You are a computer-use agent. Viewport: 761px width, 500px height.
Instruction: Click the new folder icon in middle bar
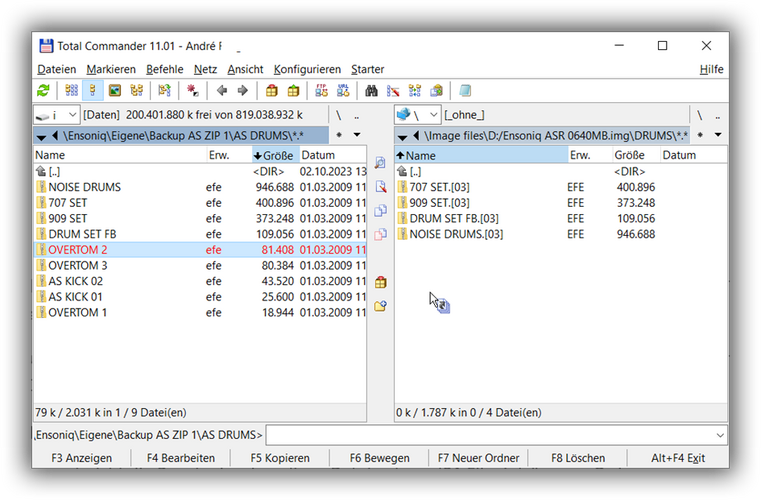click(380, 306)
